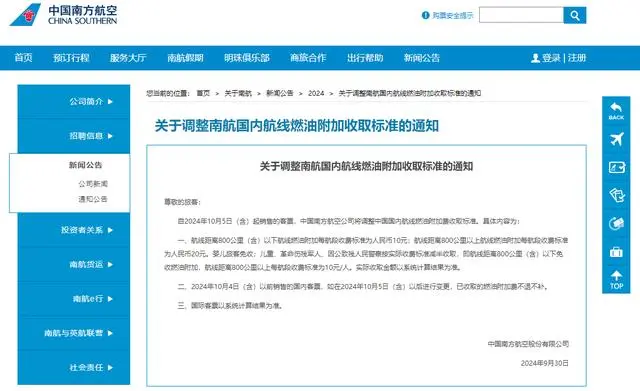Click the TOP arrow to return to top
640x391 pixels.
[616, 280]
